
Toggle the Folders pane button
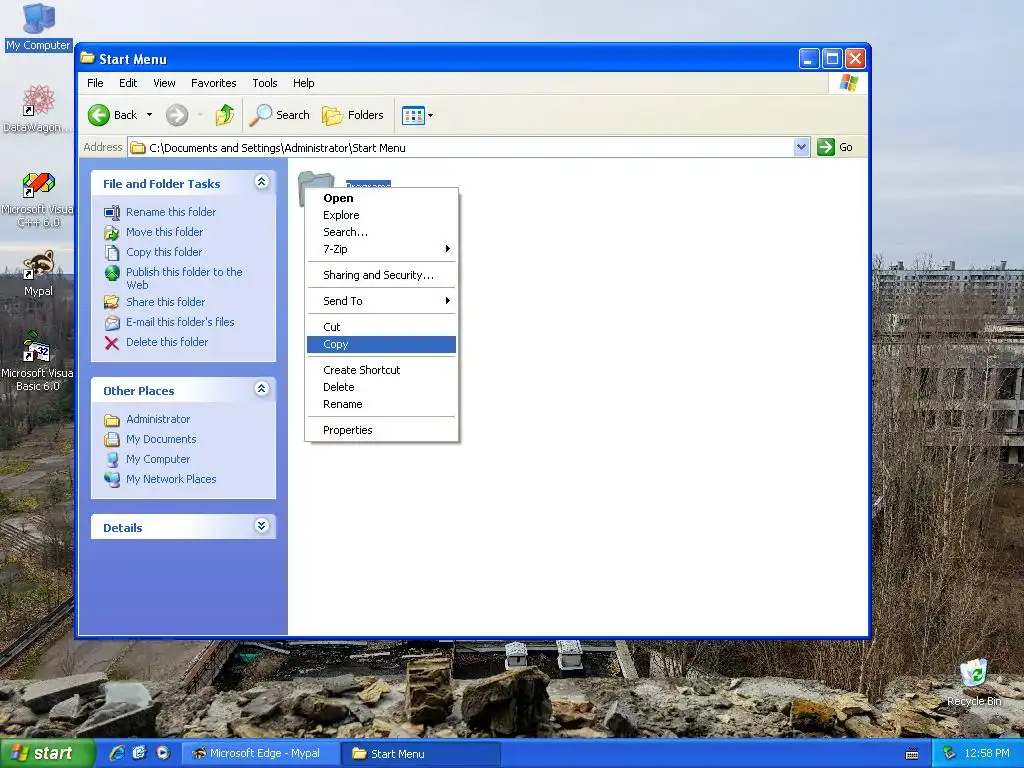[353, 115]
